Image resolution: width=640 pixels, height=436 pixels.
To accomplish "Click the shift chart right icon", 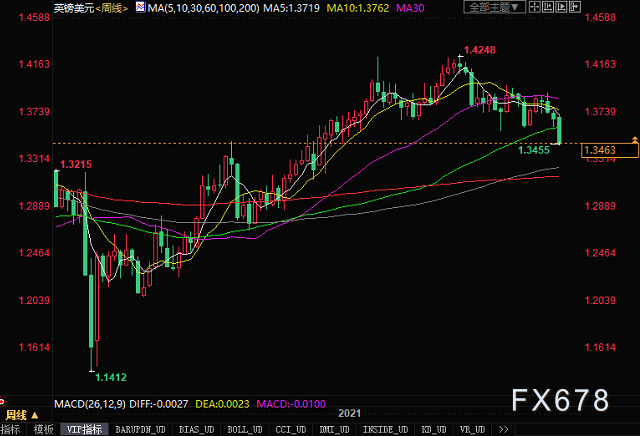I will pos(575,7).
